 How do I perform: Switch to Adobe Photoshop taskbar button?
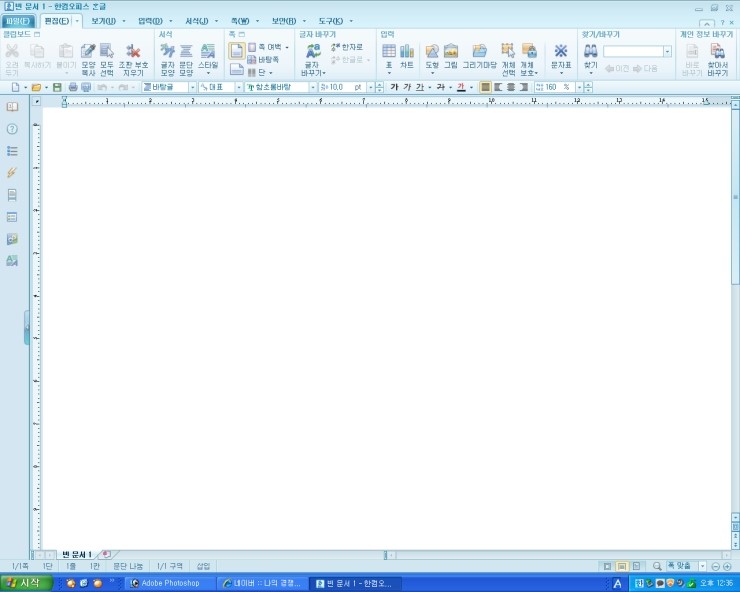pos(170,584)
